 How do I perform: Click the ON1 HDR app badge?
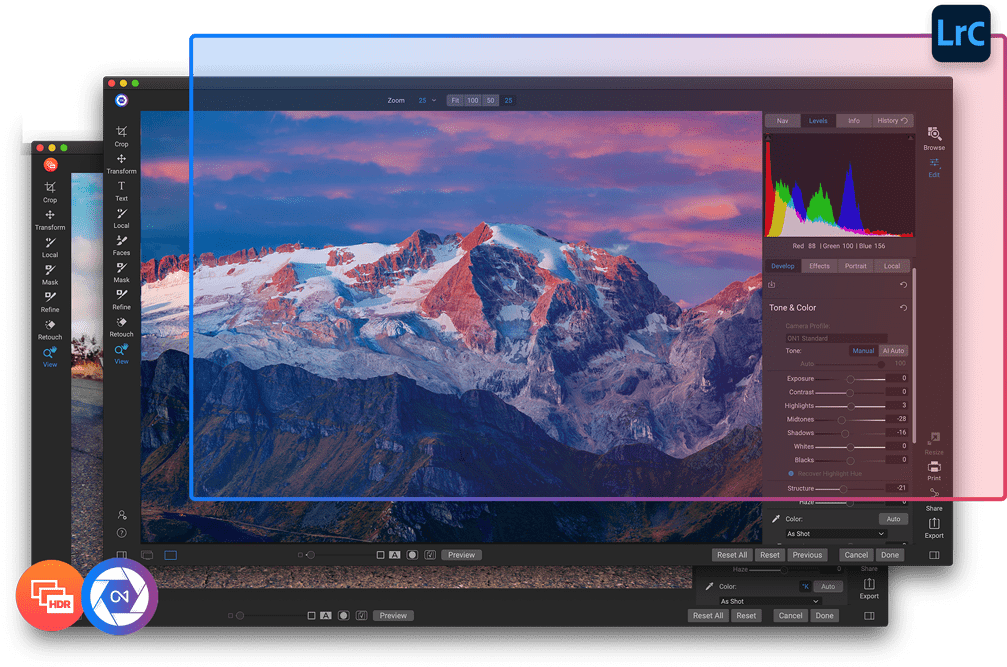coord(49,595)
